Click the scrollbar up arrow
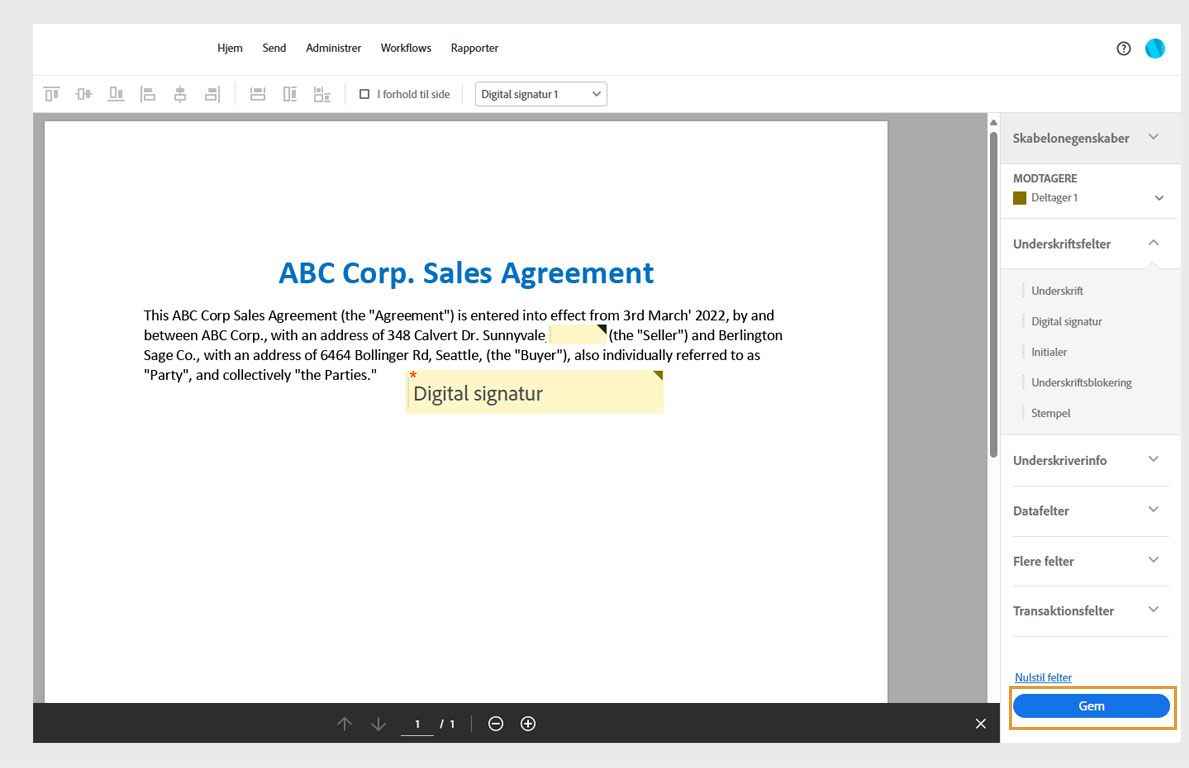 pyautogui.click(x=993, y=123)
